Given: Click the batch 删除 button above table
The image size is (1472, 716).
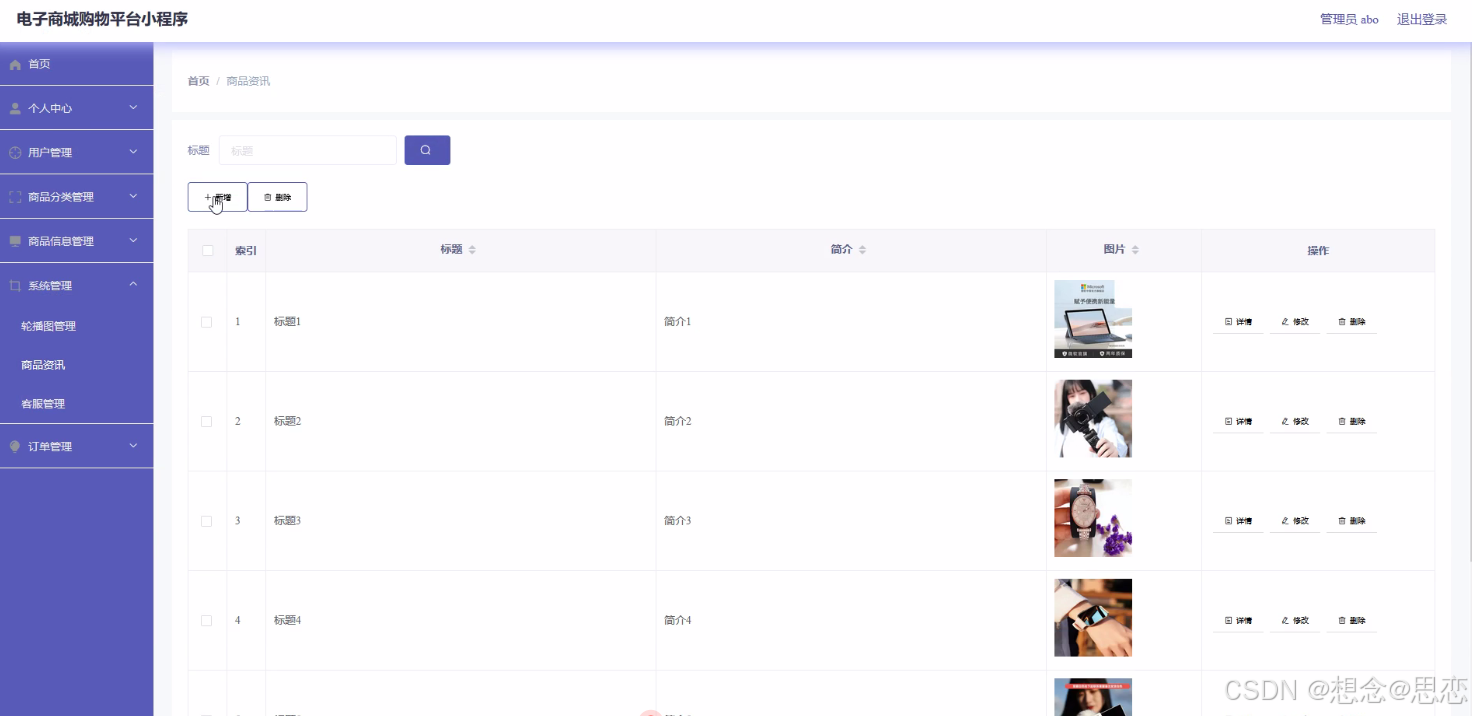Looking at the screenshot, I should (277, 197).
